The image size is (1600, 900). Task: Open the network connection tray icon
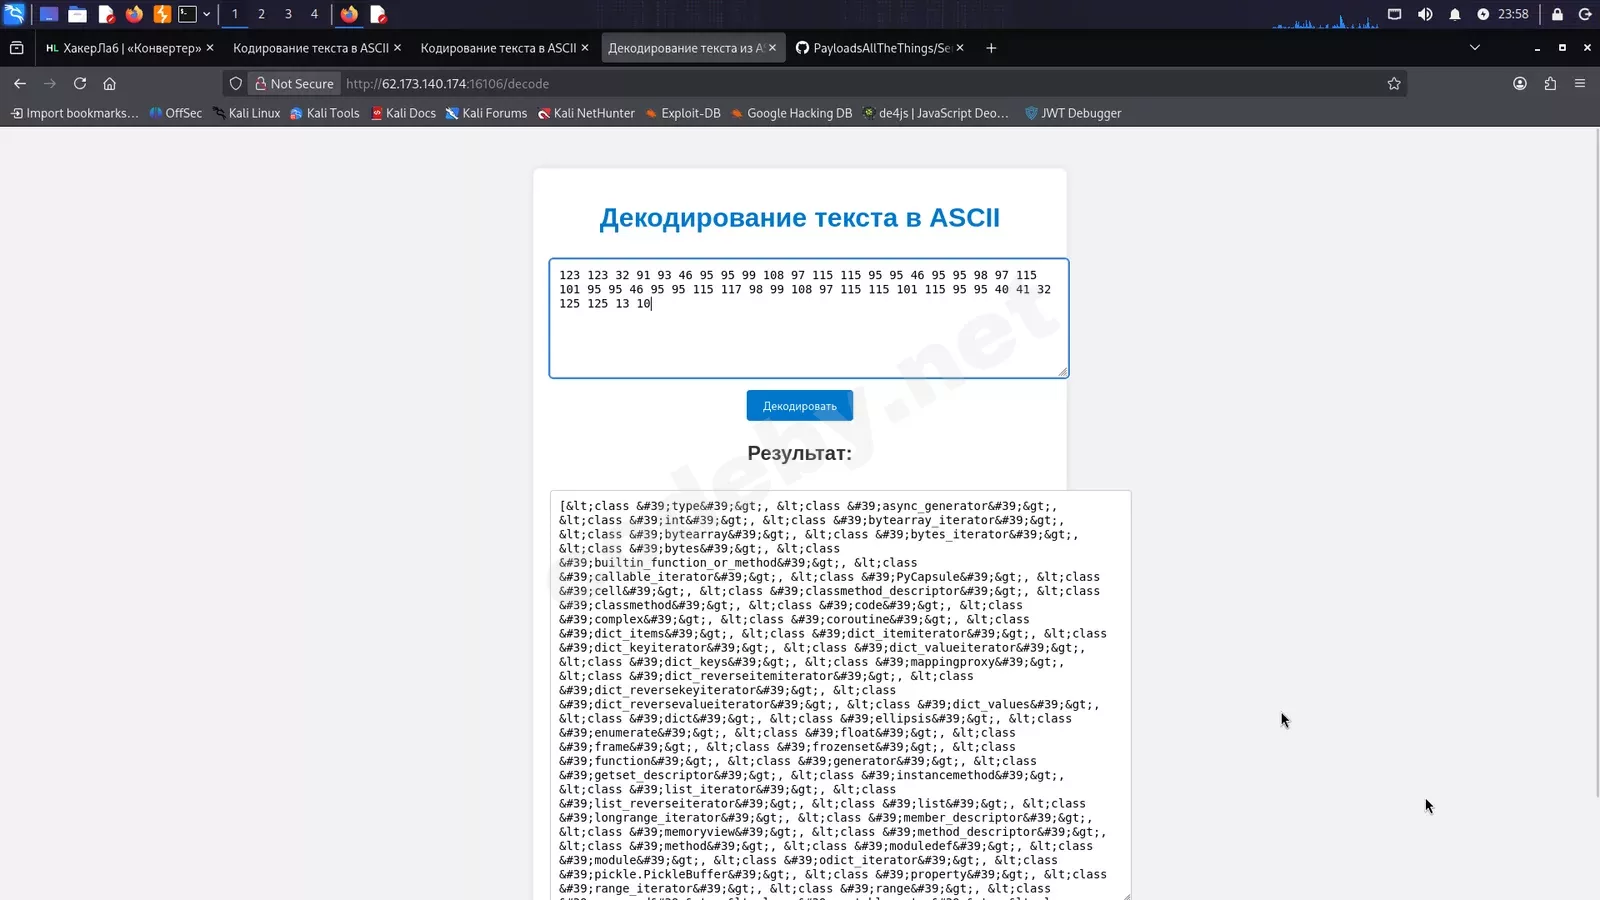pyautogui.click(x=1394, y=14)
